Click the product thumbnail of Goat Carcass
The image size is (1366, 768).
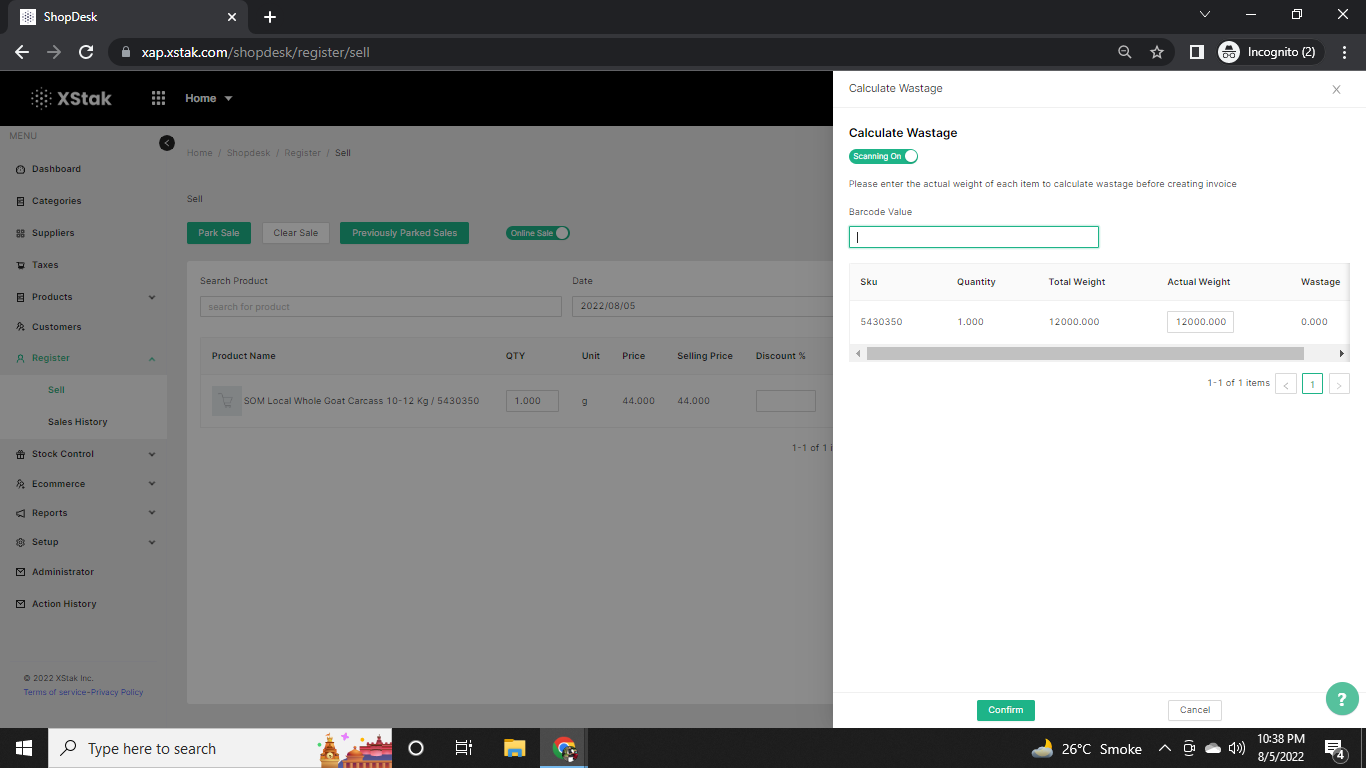[x=227, y=401]
